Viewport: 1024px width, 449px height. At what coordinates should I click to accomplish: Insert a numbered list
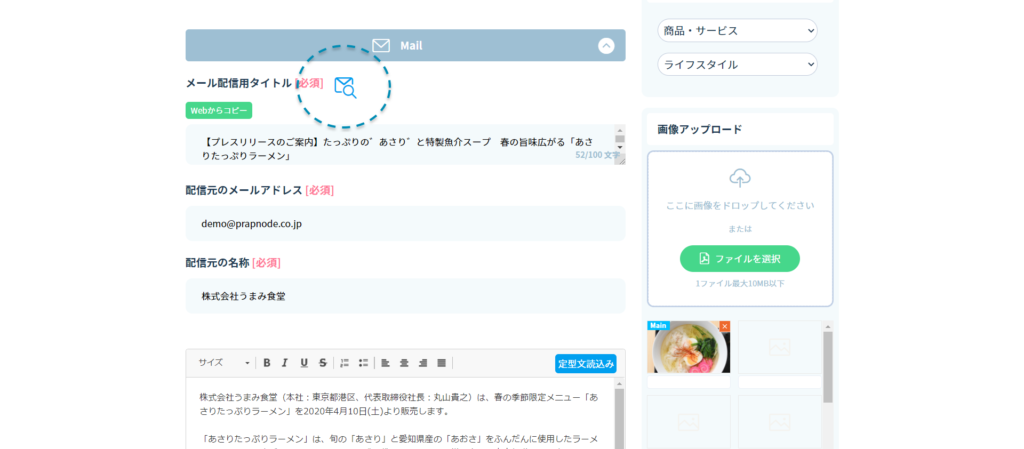pos(345,363)
